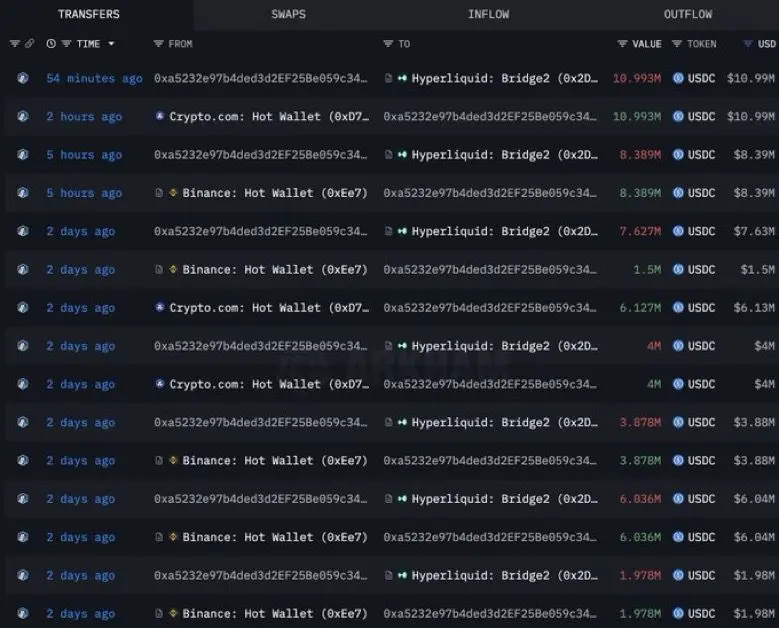Open the TO column filter
This screenshot has width=779, height=628.
[x=388, y=44]
